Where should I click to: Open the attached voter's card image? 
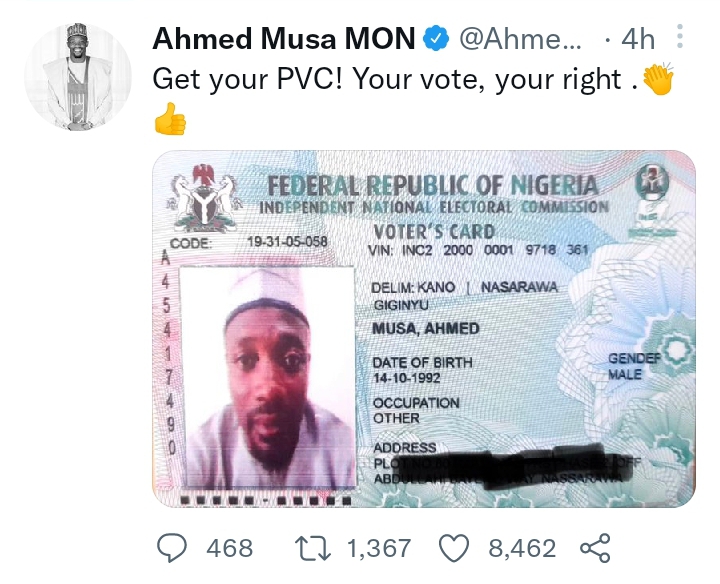424,330
